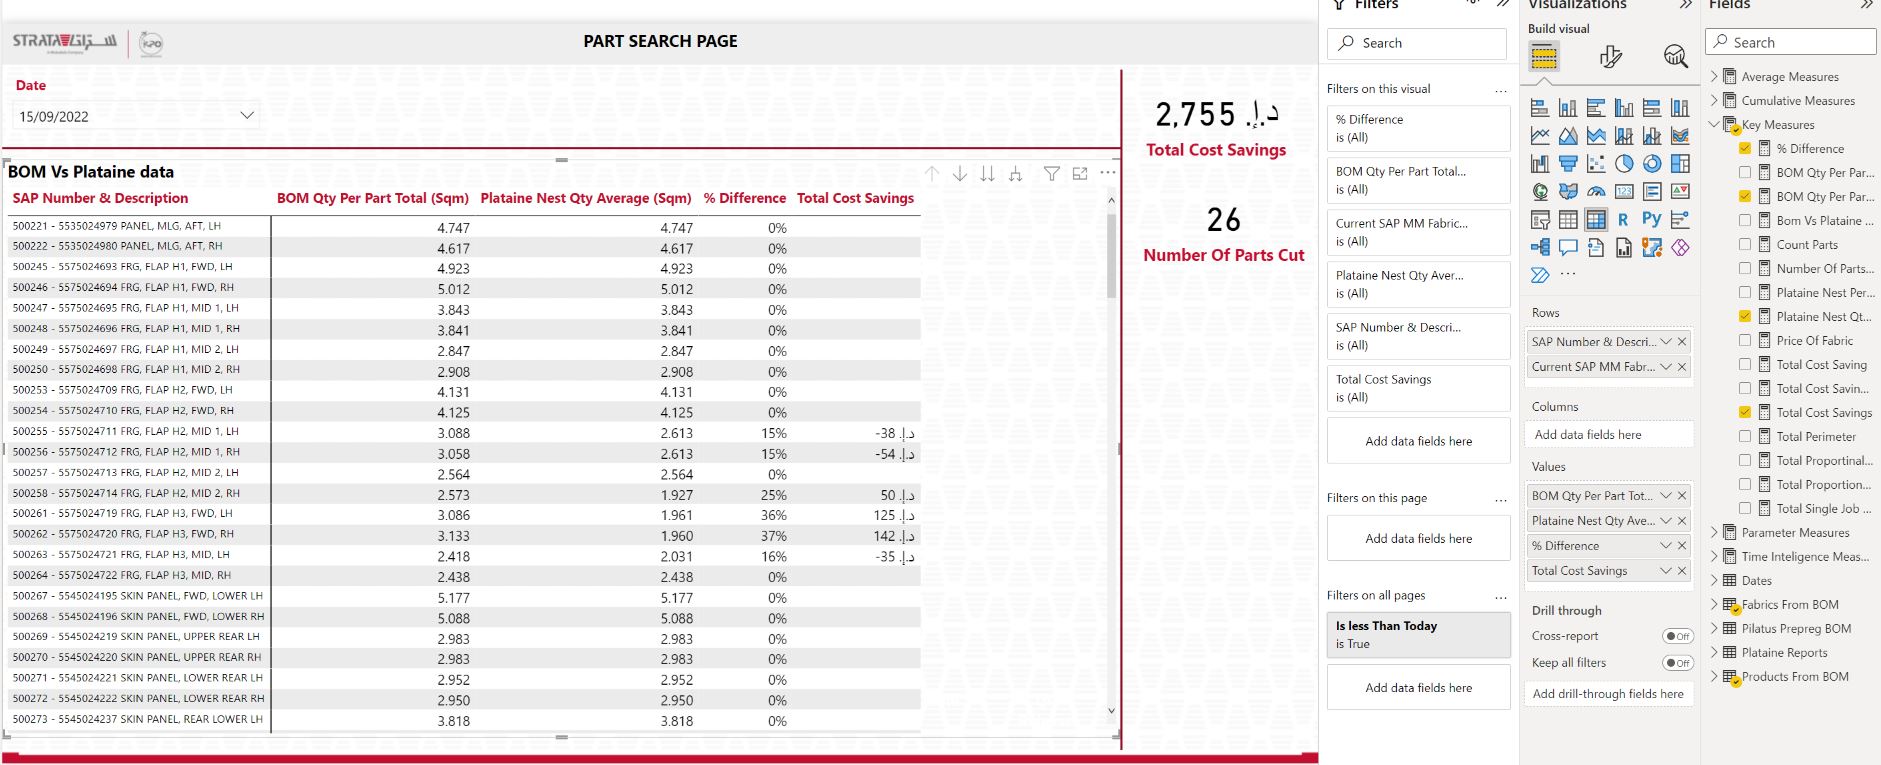Open dropdown for Total Cost Savings value
This screenshot has height=765, width=1881.
1666,571
